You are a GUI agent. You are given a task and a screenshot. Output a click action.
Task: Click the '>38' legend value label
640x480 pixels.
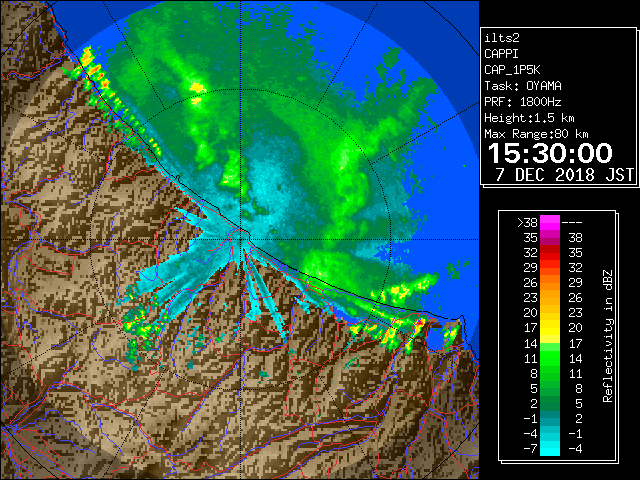tap(527, 223)
